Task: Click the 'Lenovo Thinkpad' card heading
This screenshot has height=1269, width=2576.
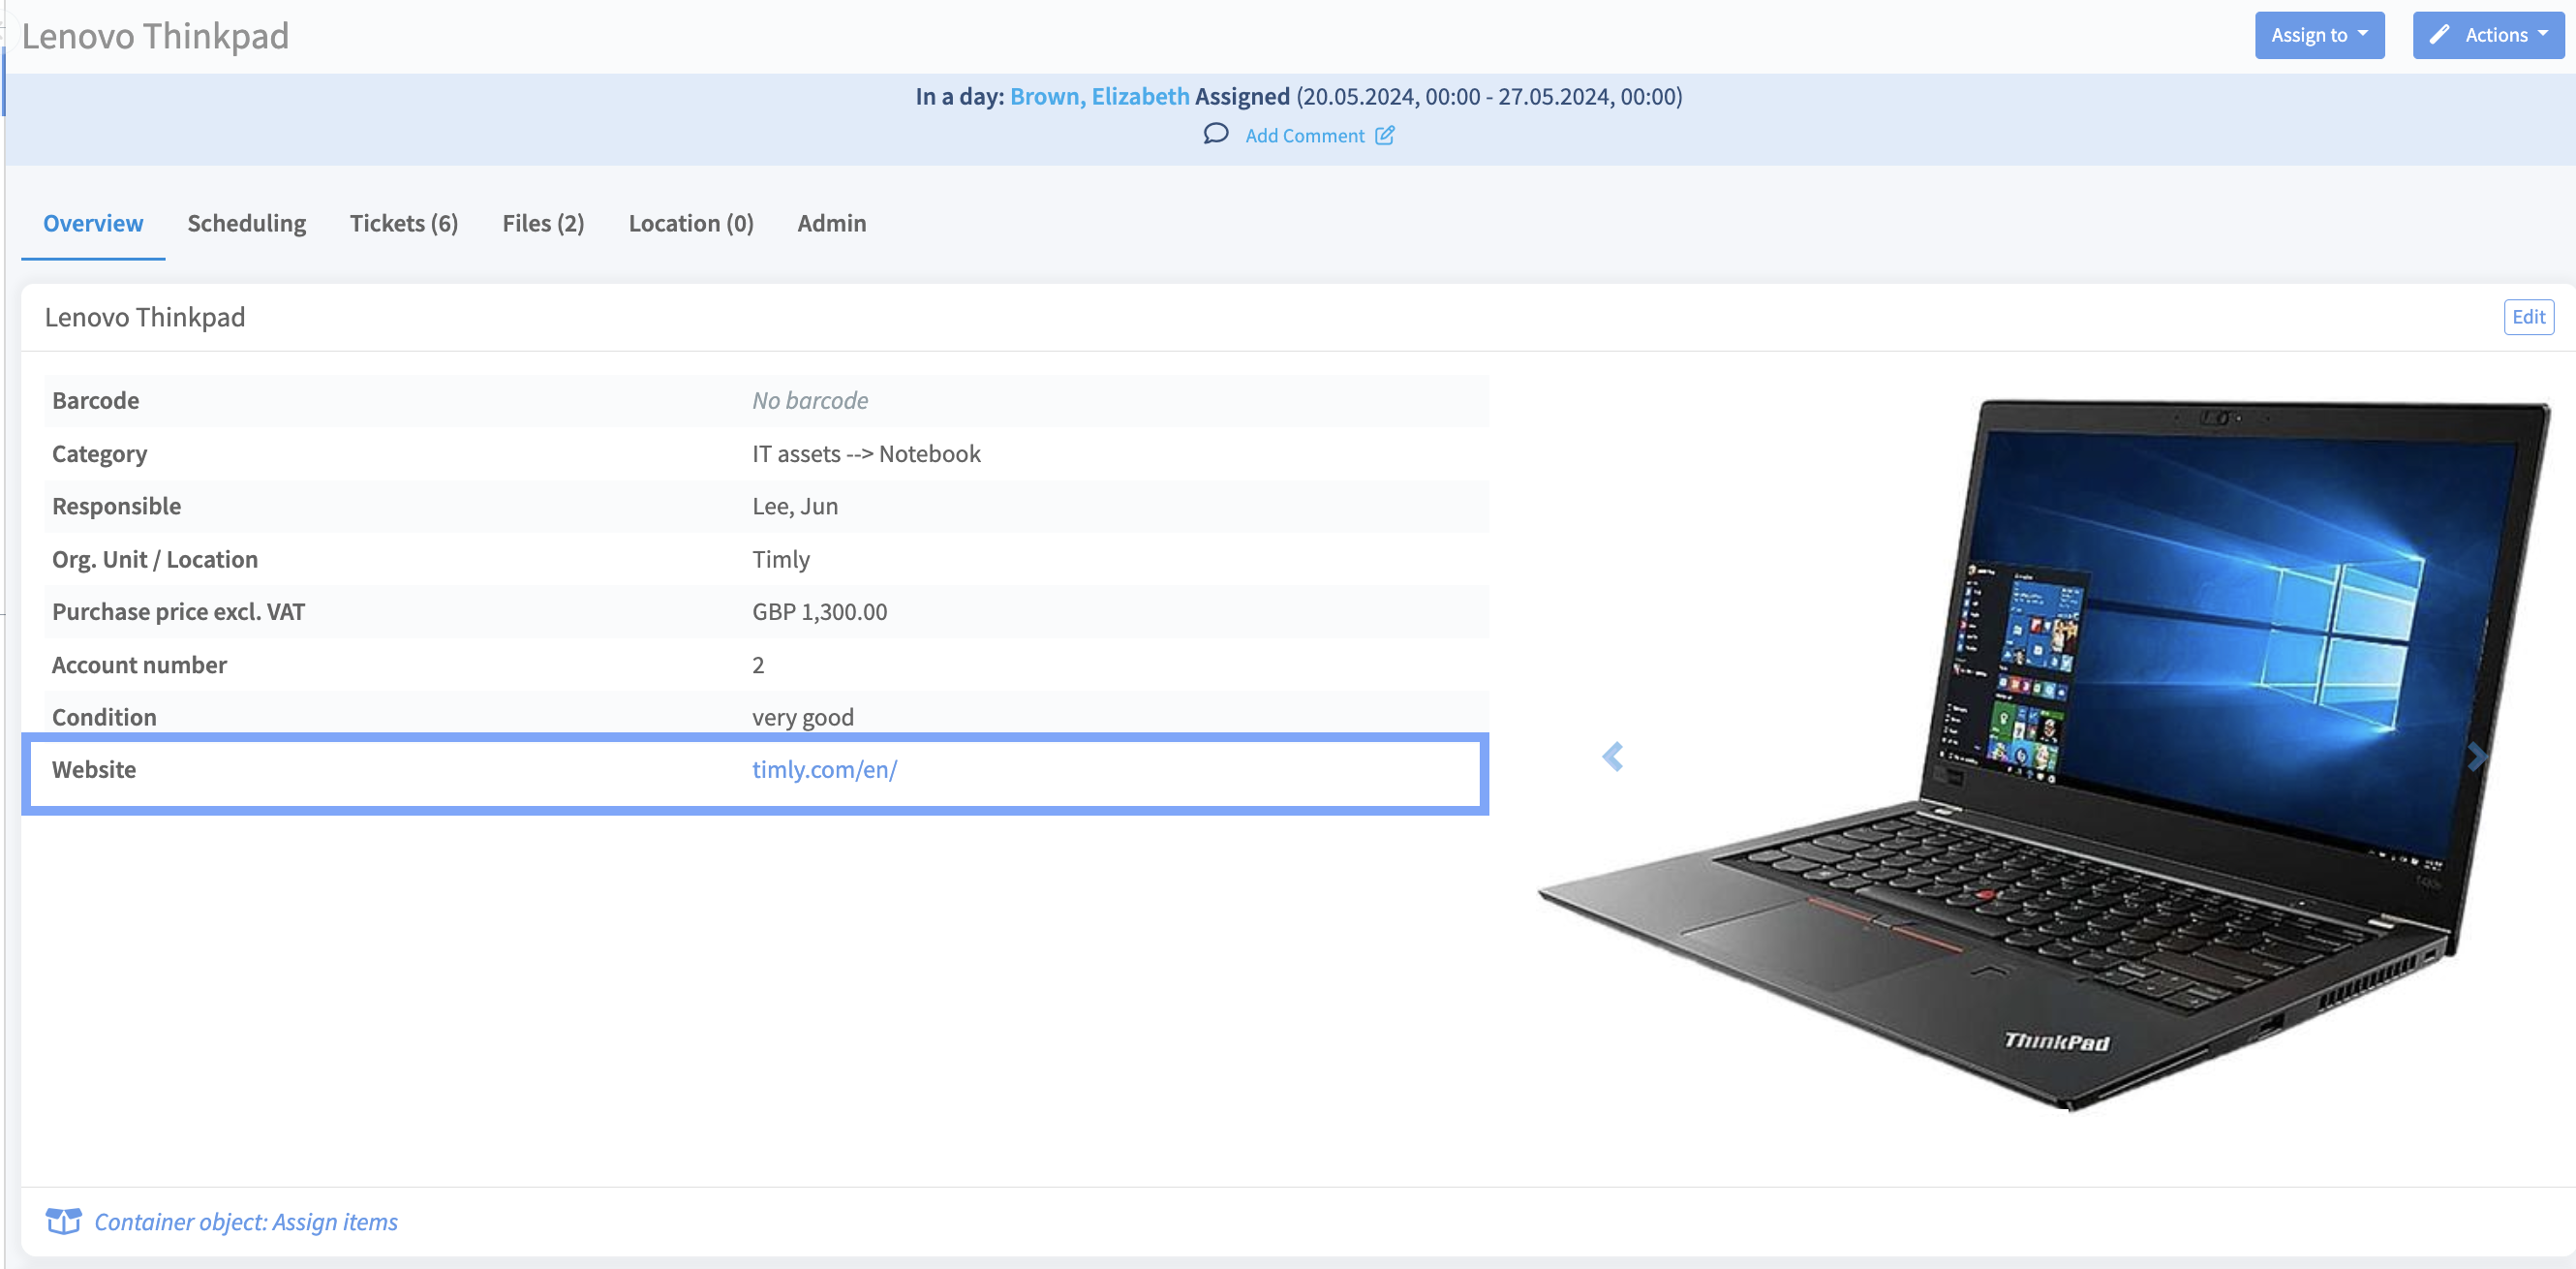Action: point(145,317)
